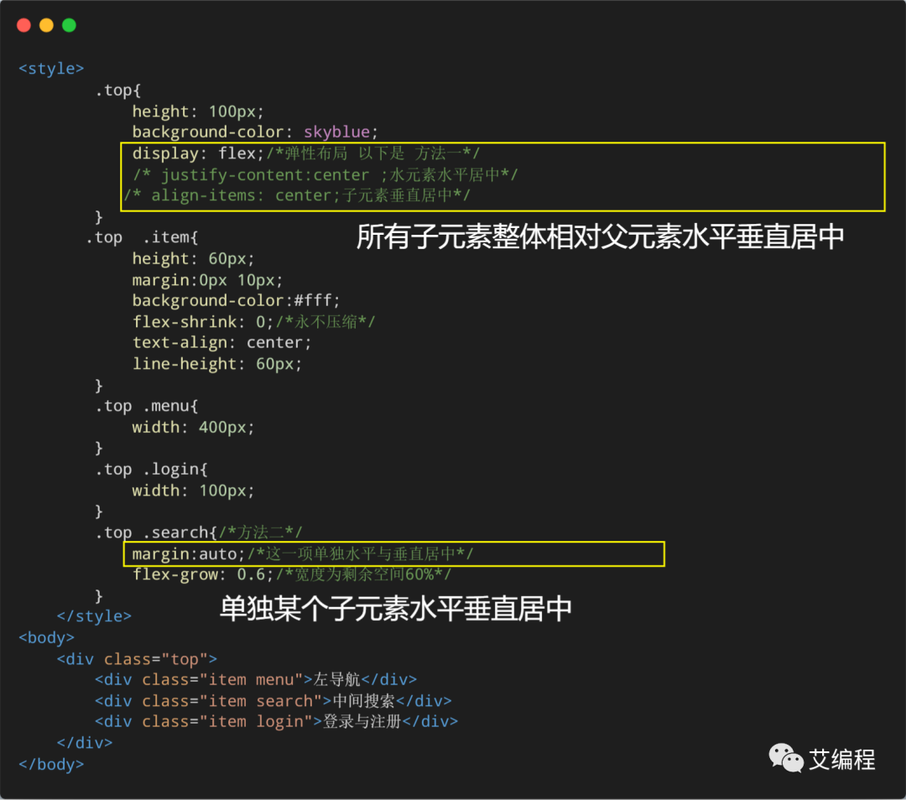Image resolution: width=906 pixels, height=800 pixels.
Task: Click the WeChat logo icon
Action: (786, 759)
